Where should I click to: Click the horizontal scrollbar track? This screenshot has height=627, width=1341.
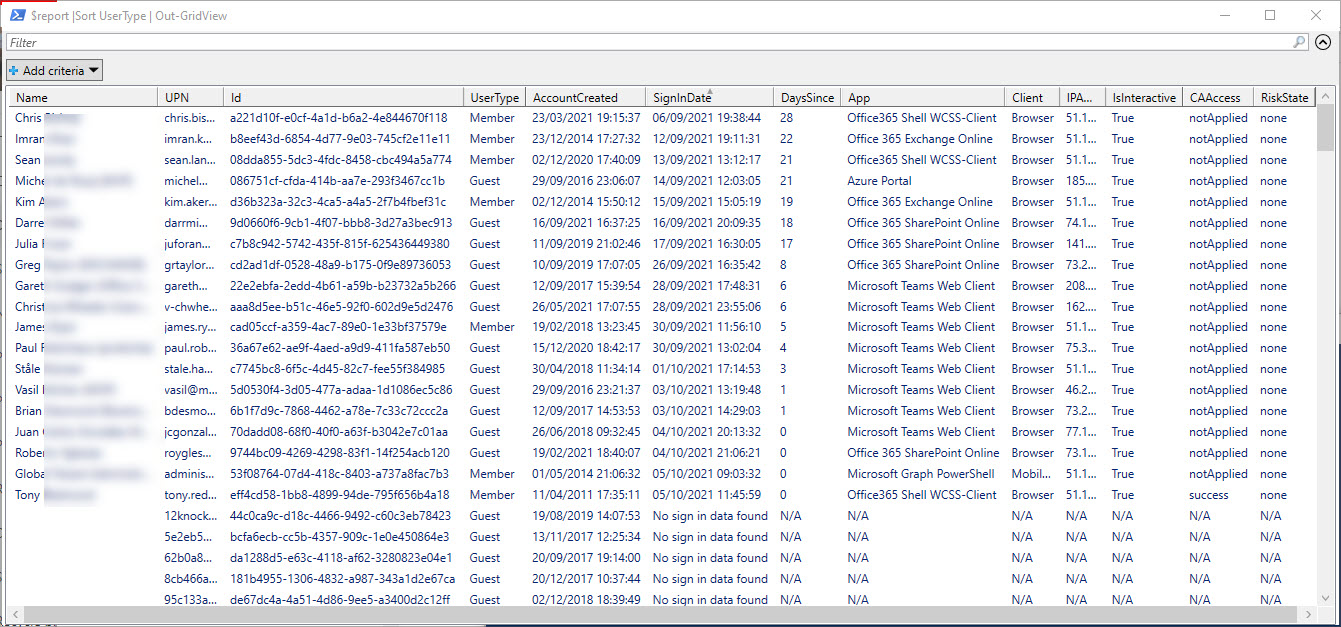[x=660, y=613]
